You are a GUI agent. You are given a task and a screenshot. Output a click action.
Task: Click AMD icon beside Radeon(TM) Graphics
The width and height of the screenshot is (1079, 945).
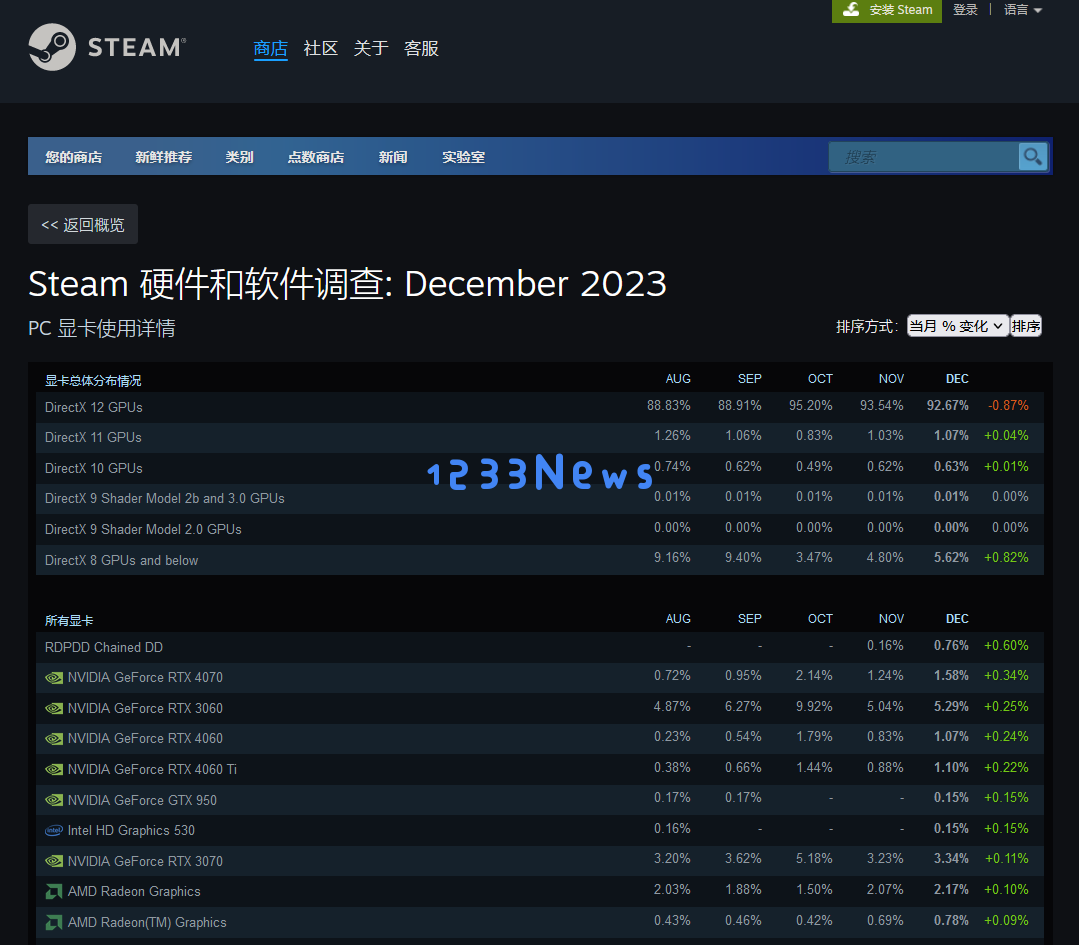tap(54, 922)
